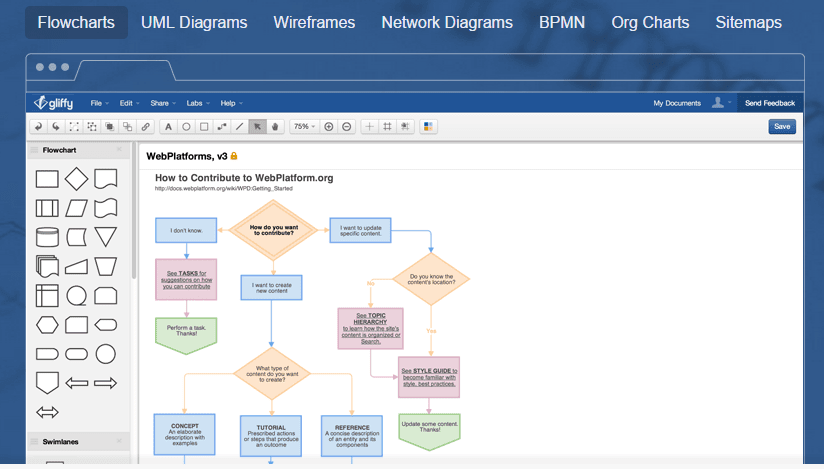Select the 'How do you want to contribute?' diamond
This screenshot has width=824, height=469.
pyautogui.click(x=274, y=230)
